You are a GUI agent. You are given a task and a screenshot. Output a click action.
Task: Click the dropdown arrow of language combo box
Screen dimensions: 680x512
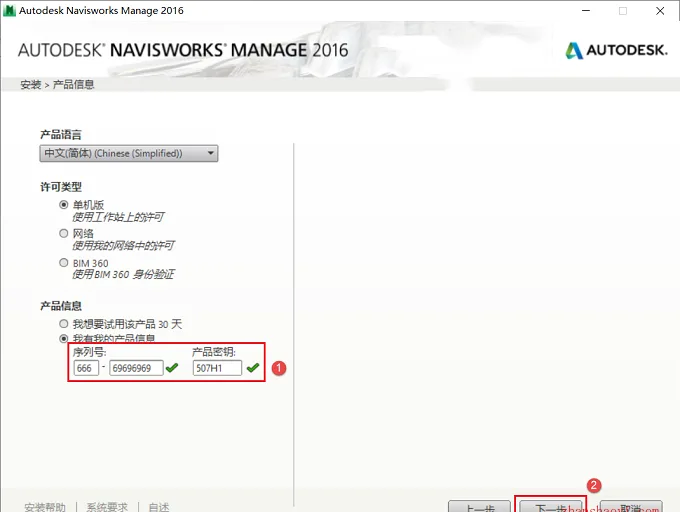(211, 153)
